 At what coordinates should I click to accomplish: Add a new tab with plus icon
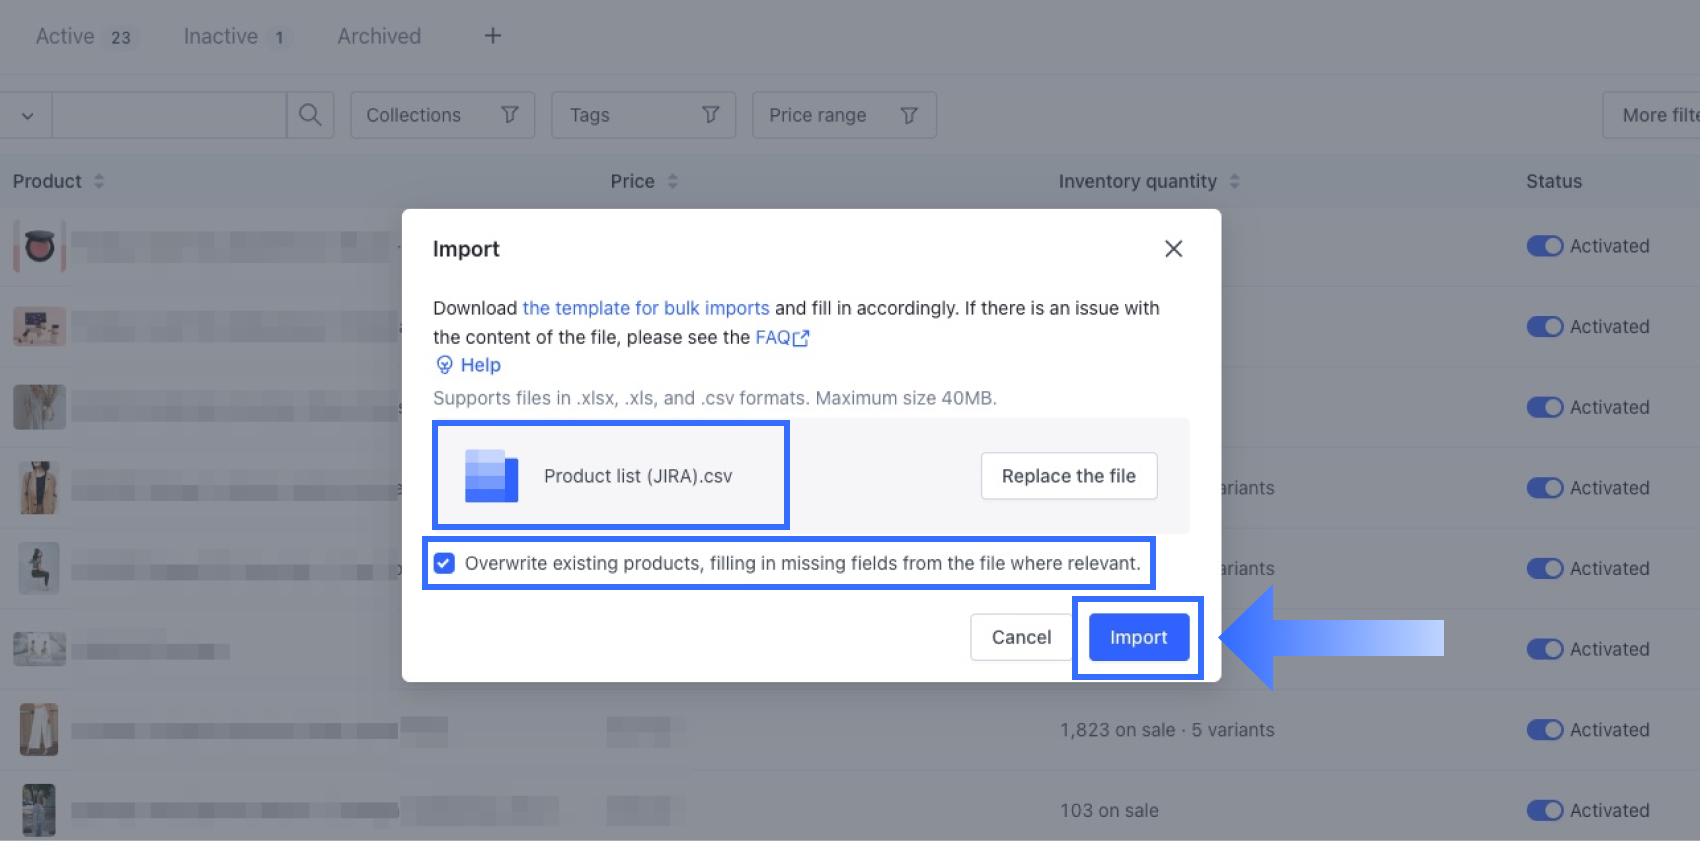(492, 36)
